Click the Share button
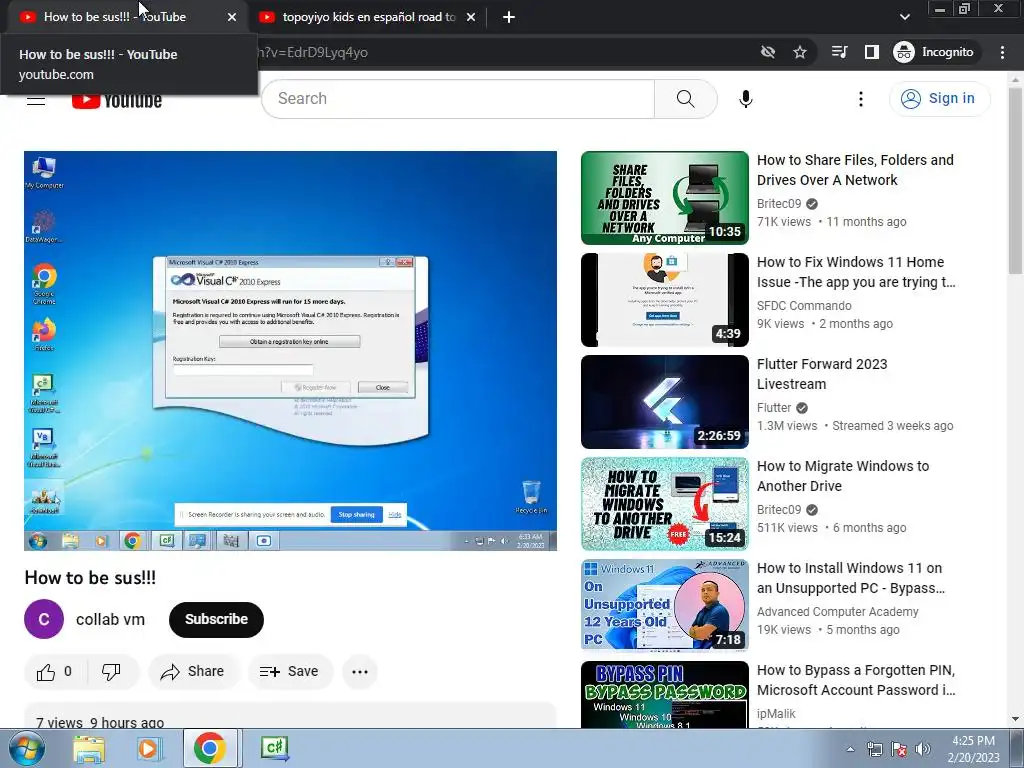Image resolution: width=1024 pixels, height=768 pixels. pos(193,671)
